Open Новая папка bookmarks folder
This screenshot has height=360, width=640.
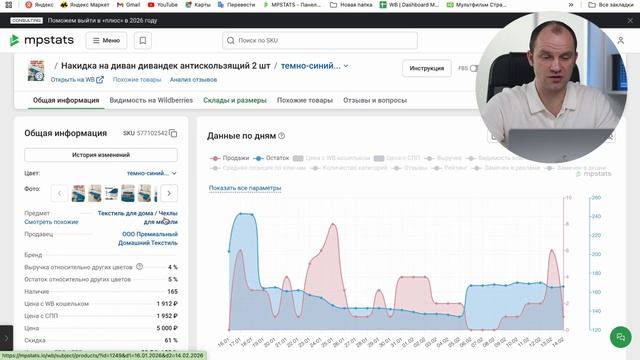click(x=351, y=5)
